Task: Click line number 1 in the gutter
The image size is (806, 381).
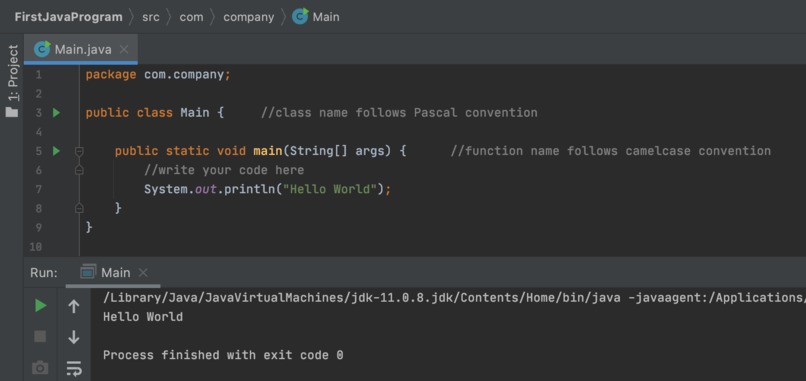Action: [x=39, y=75]
